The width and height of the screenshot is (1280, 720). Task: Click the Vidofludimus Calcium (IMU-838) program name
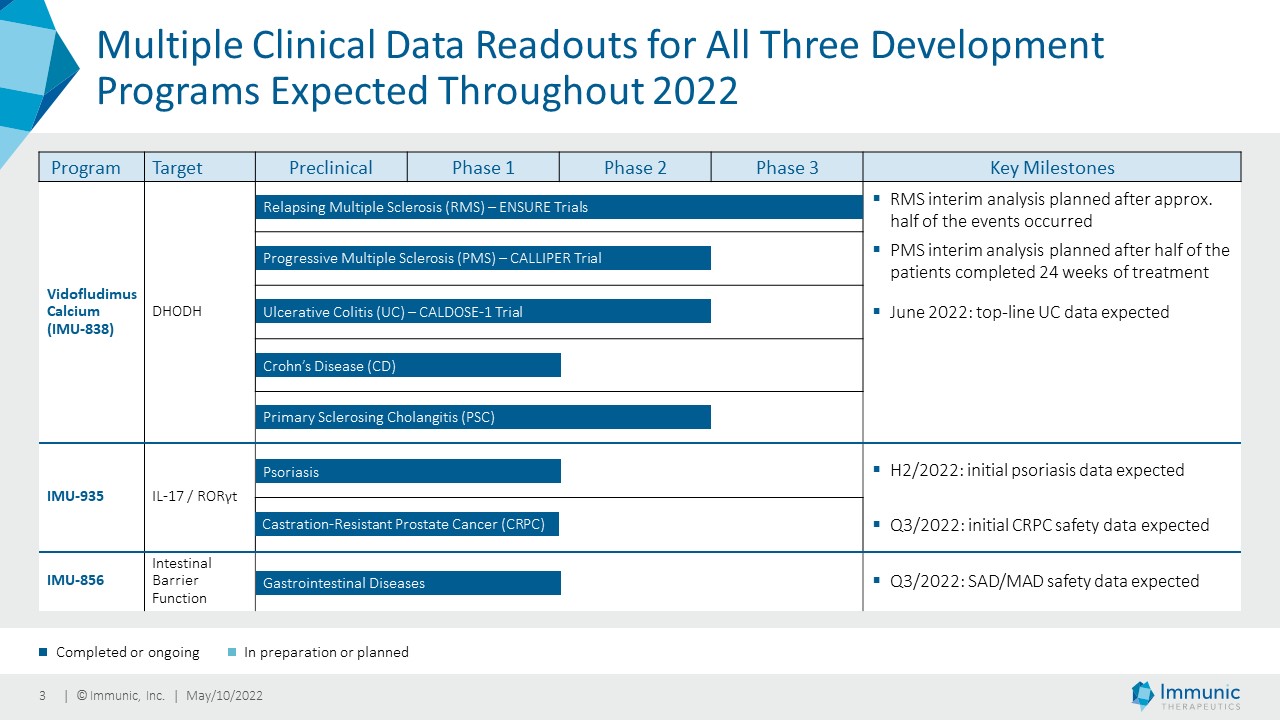coord(81,311)
